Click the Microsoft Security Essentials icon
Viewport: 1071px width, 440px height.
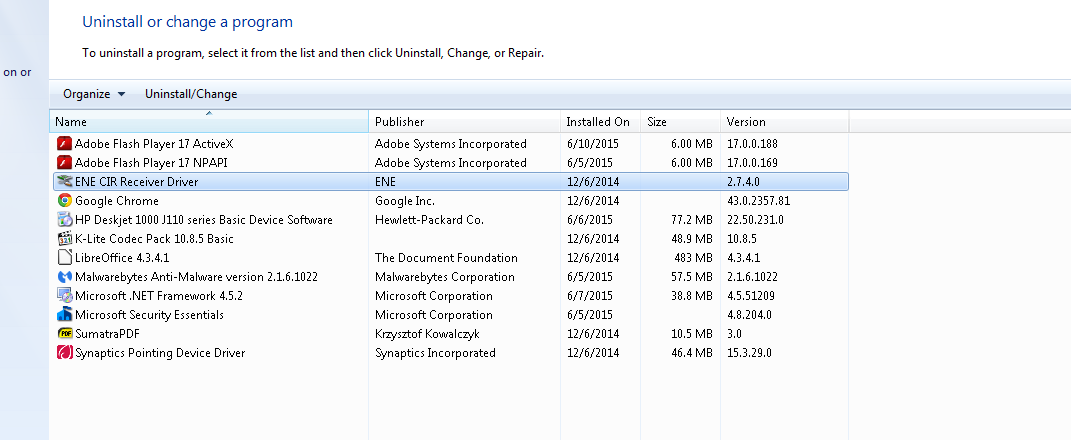64,315
